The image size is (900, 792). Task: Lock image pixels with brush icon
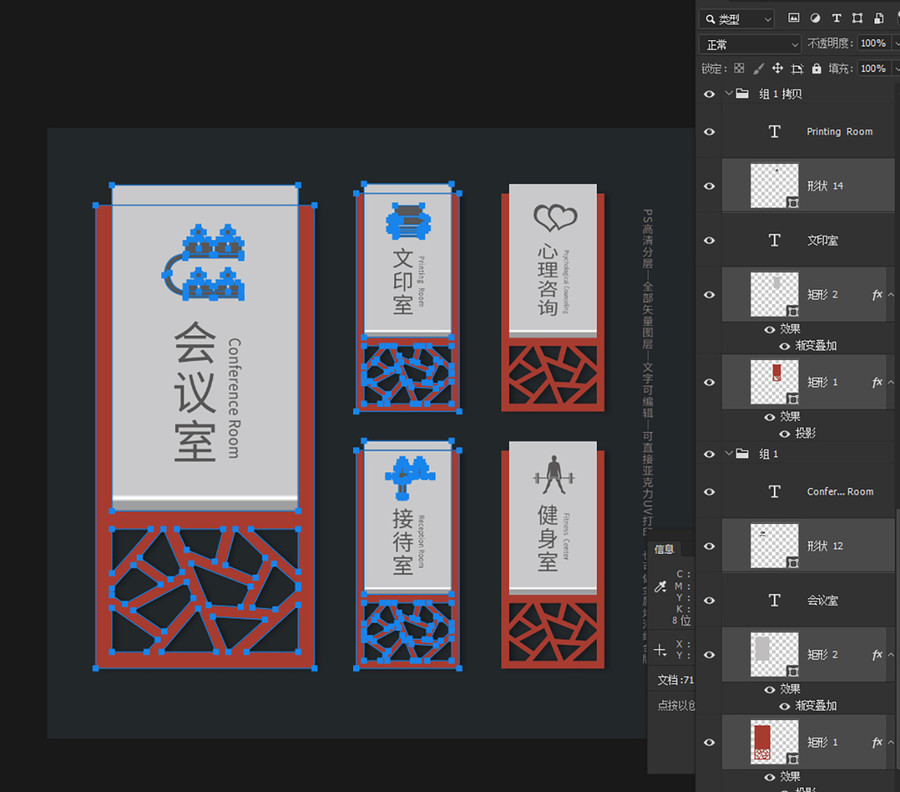click(x=758, y=68)
